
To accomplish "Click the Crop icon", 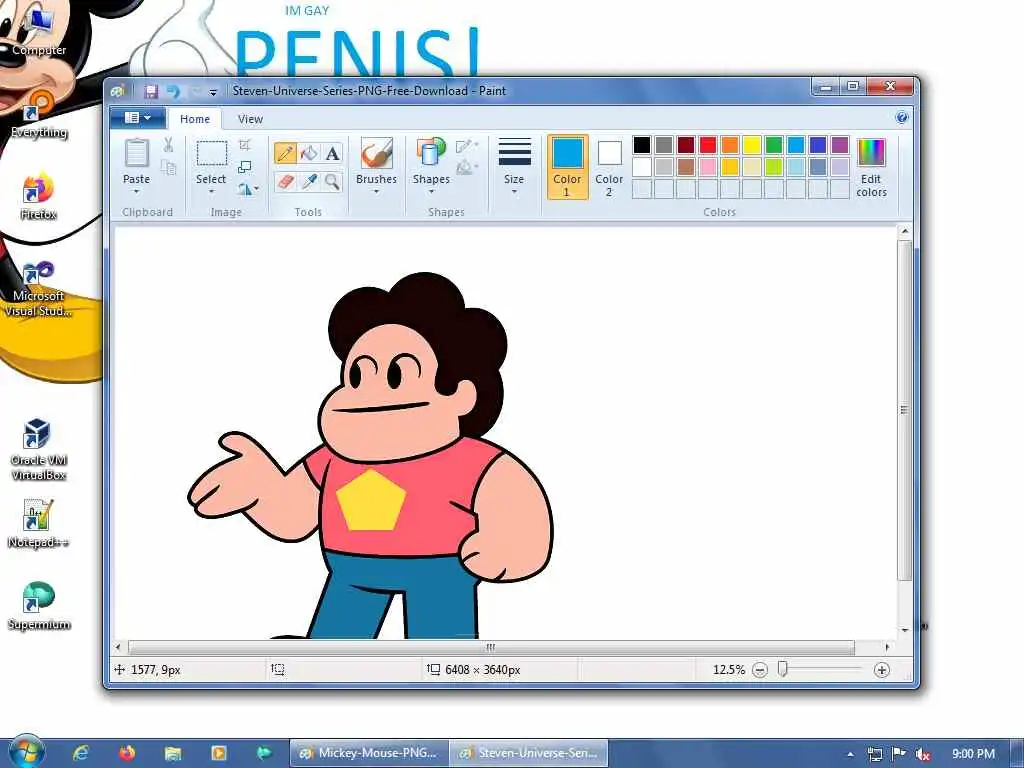I will tap(245, 145).
